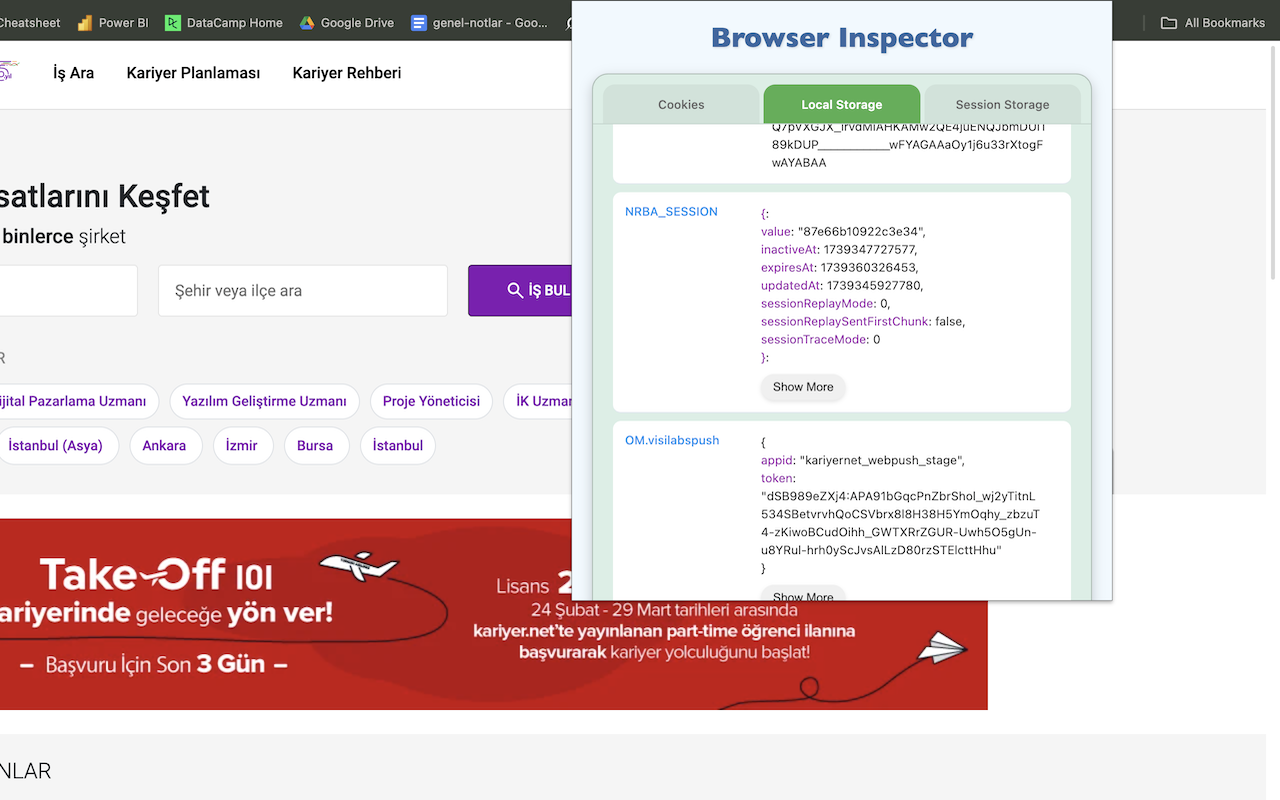Click Show More under OM.visilabspush entry
This screenshot has height=800, width=1280.
[803, 594]
